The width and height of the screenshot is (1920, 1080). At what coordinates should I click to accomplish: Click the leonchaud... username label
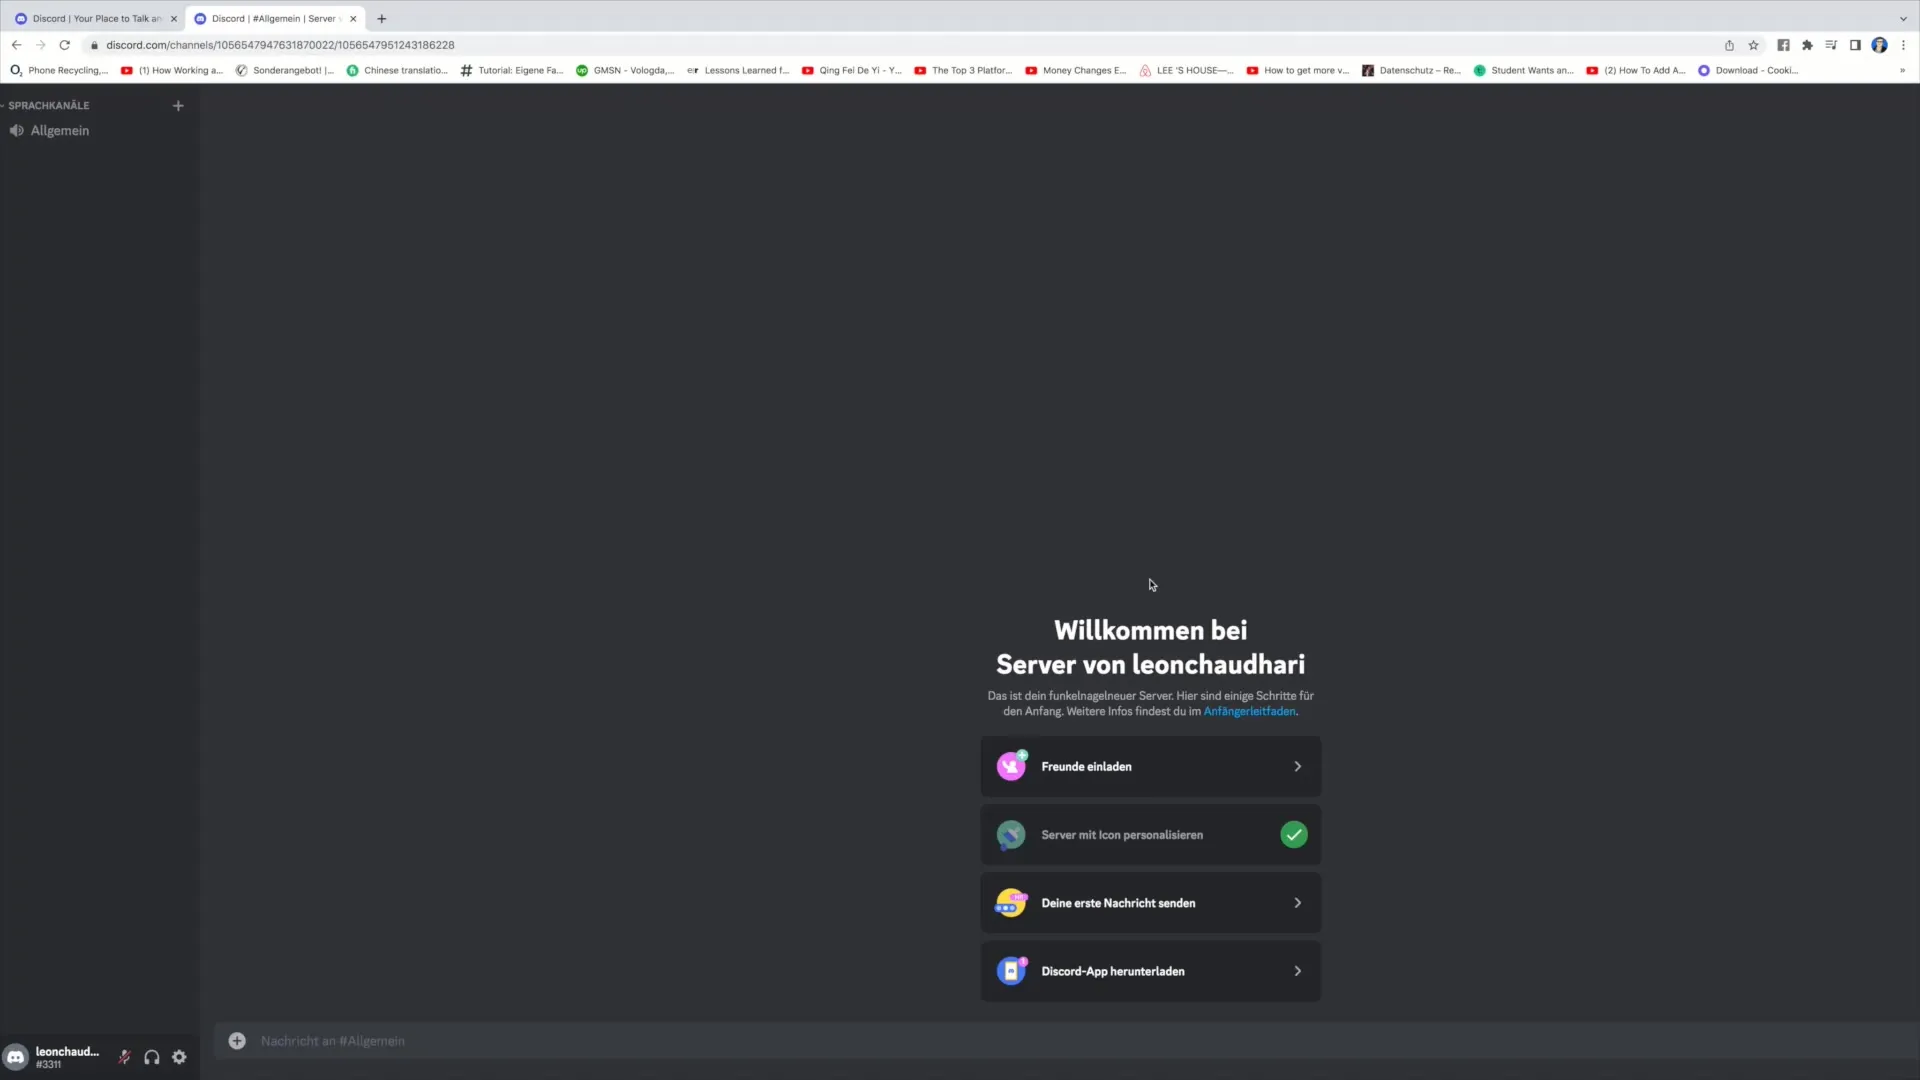click(67, 1050)
